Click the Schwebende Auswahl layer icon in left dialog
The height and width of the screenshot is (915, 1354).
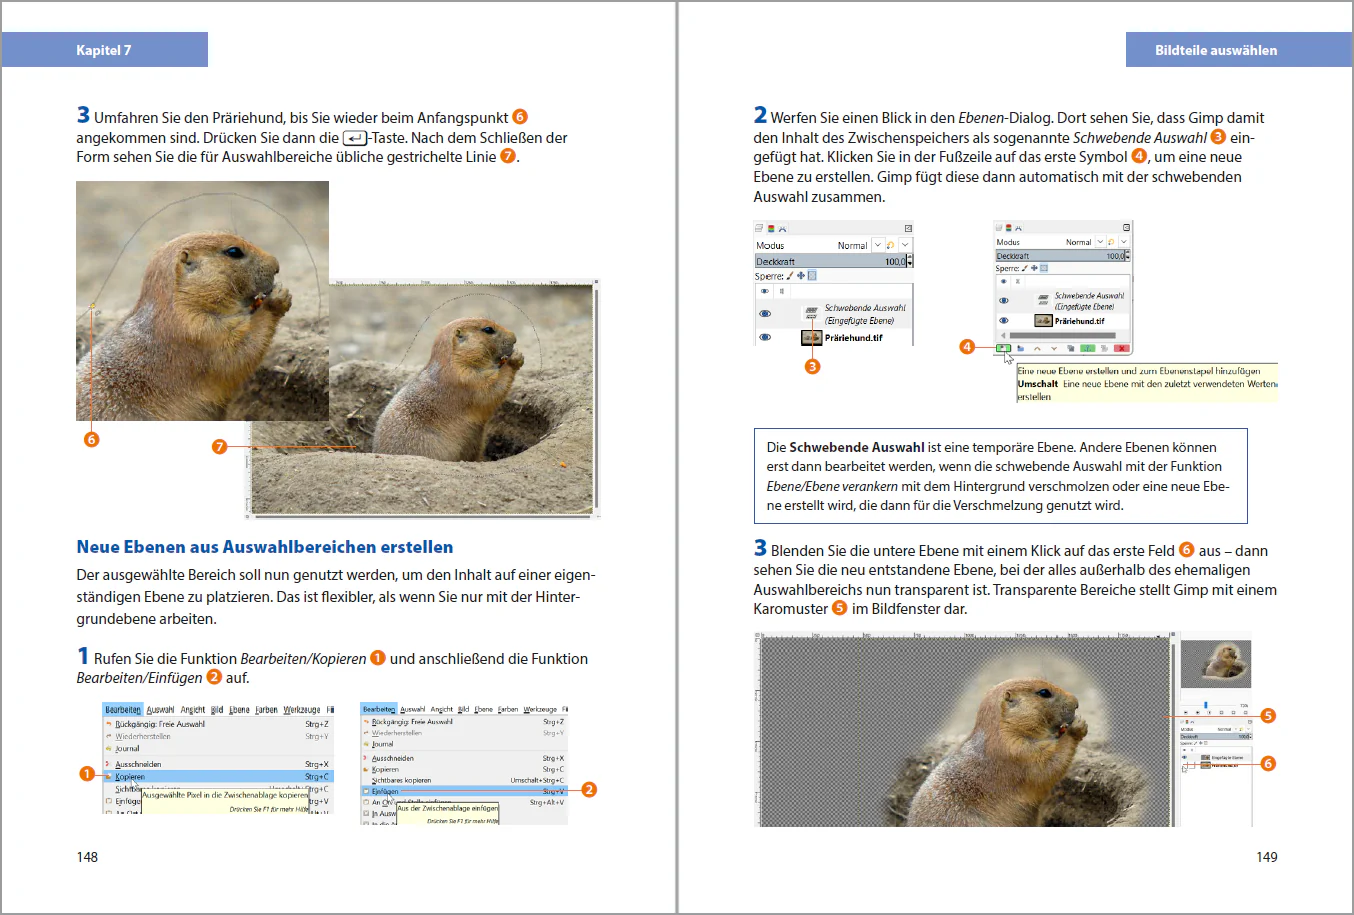pos(811,313)
